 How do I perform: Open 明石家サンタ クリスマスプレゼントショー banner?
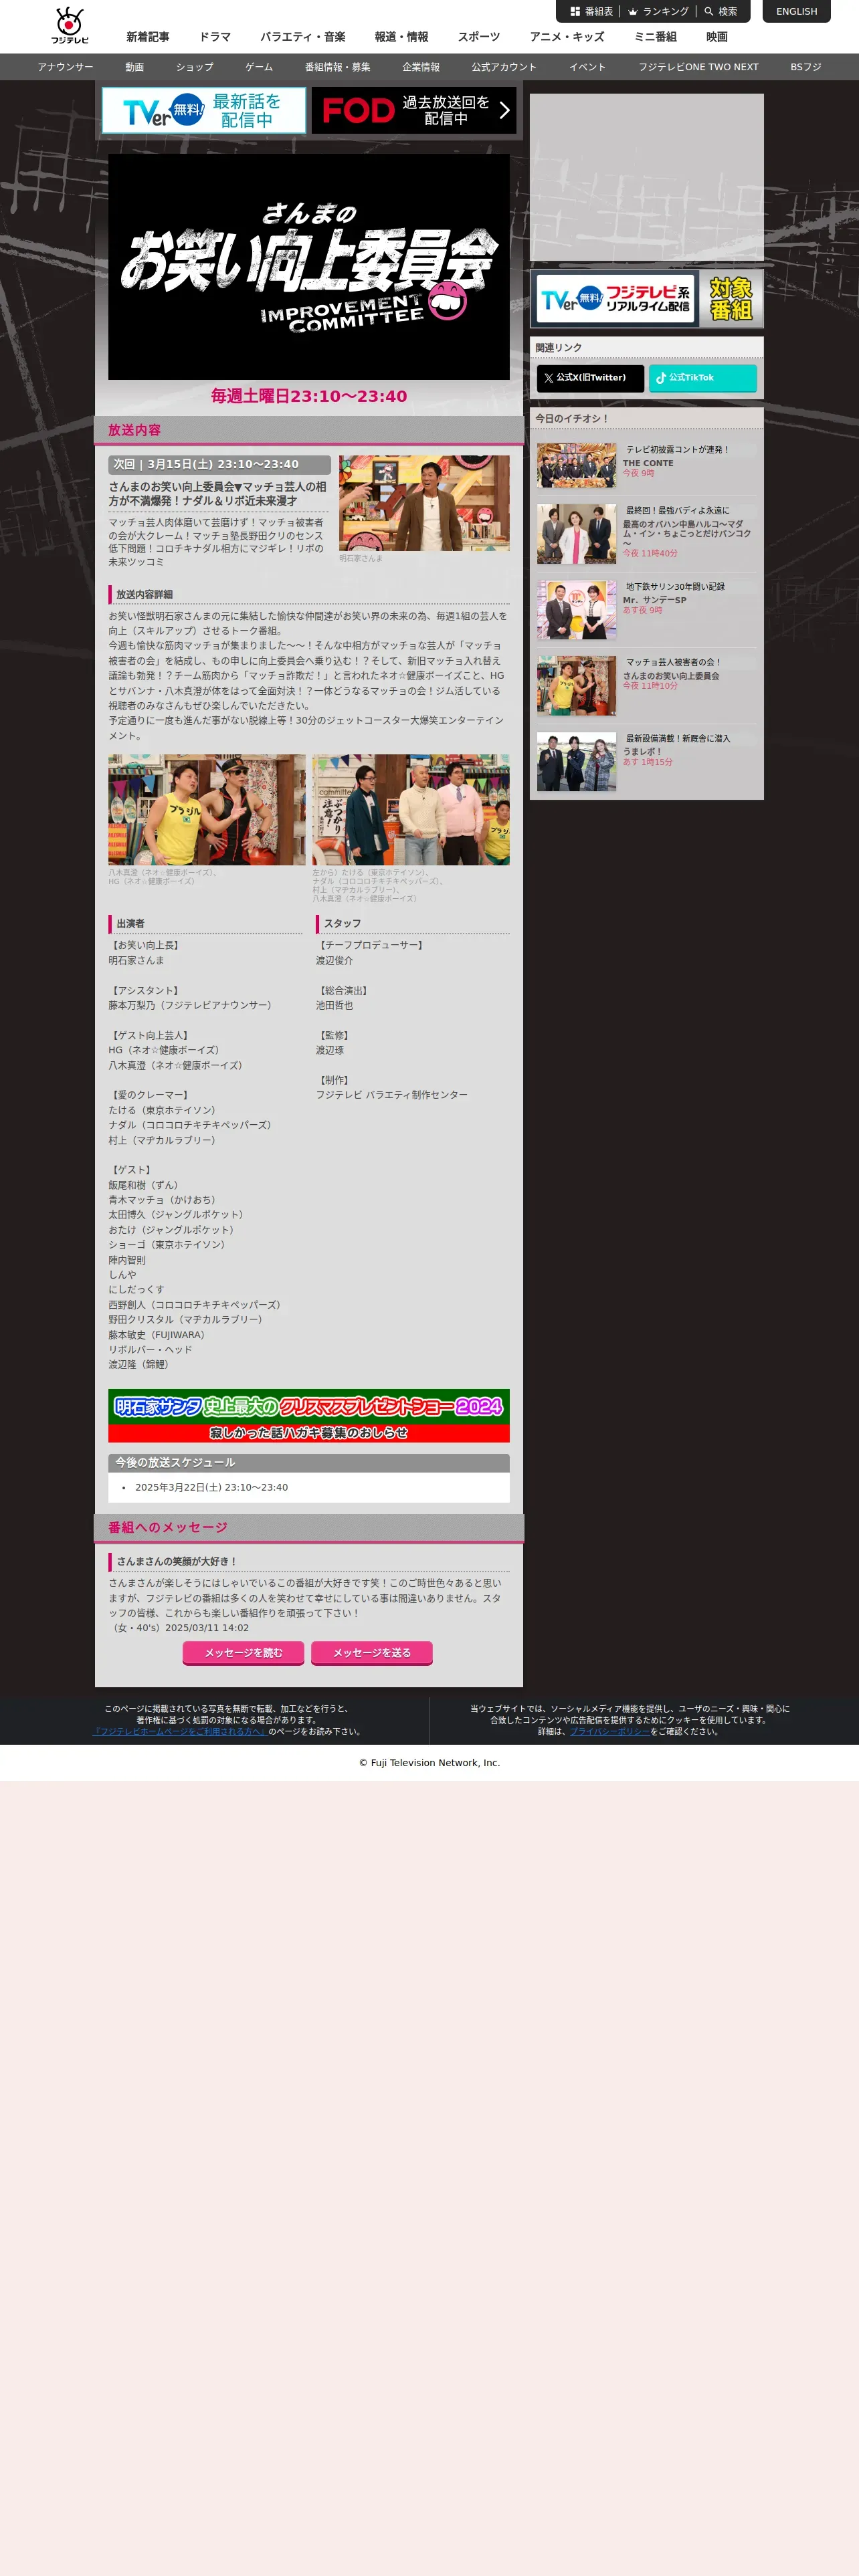point(309,1415)
